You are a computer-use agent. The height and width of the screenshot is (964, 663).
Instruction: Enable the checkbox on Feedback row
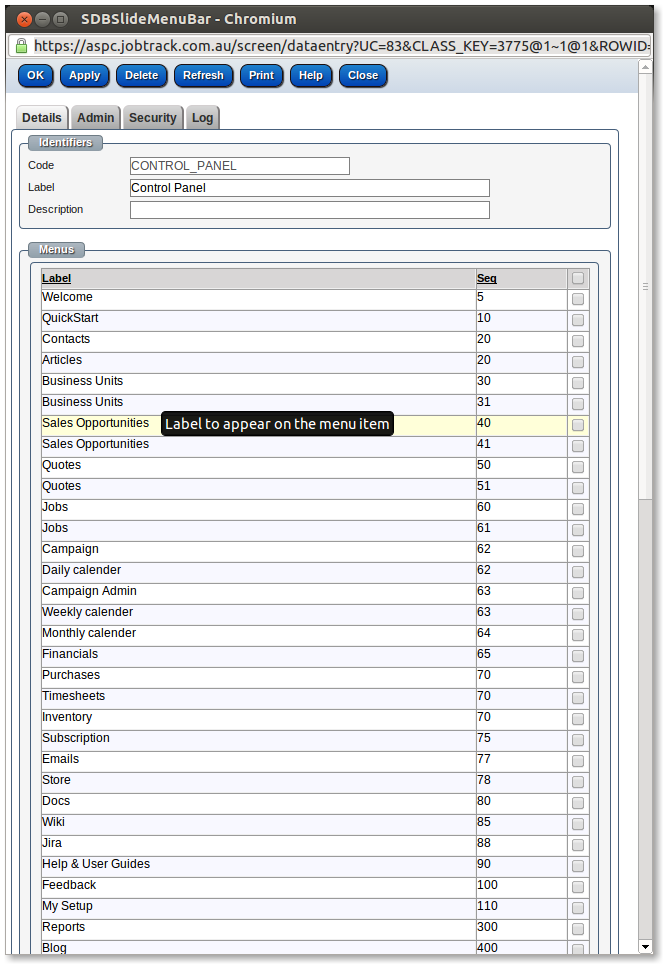[x=577, y=887]
